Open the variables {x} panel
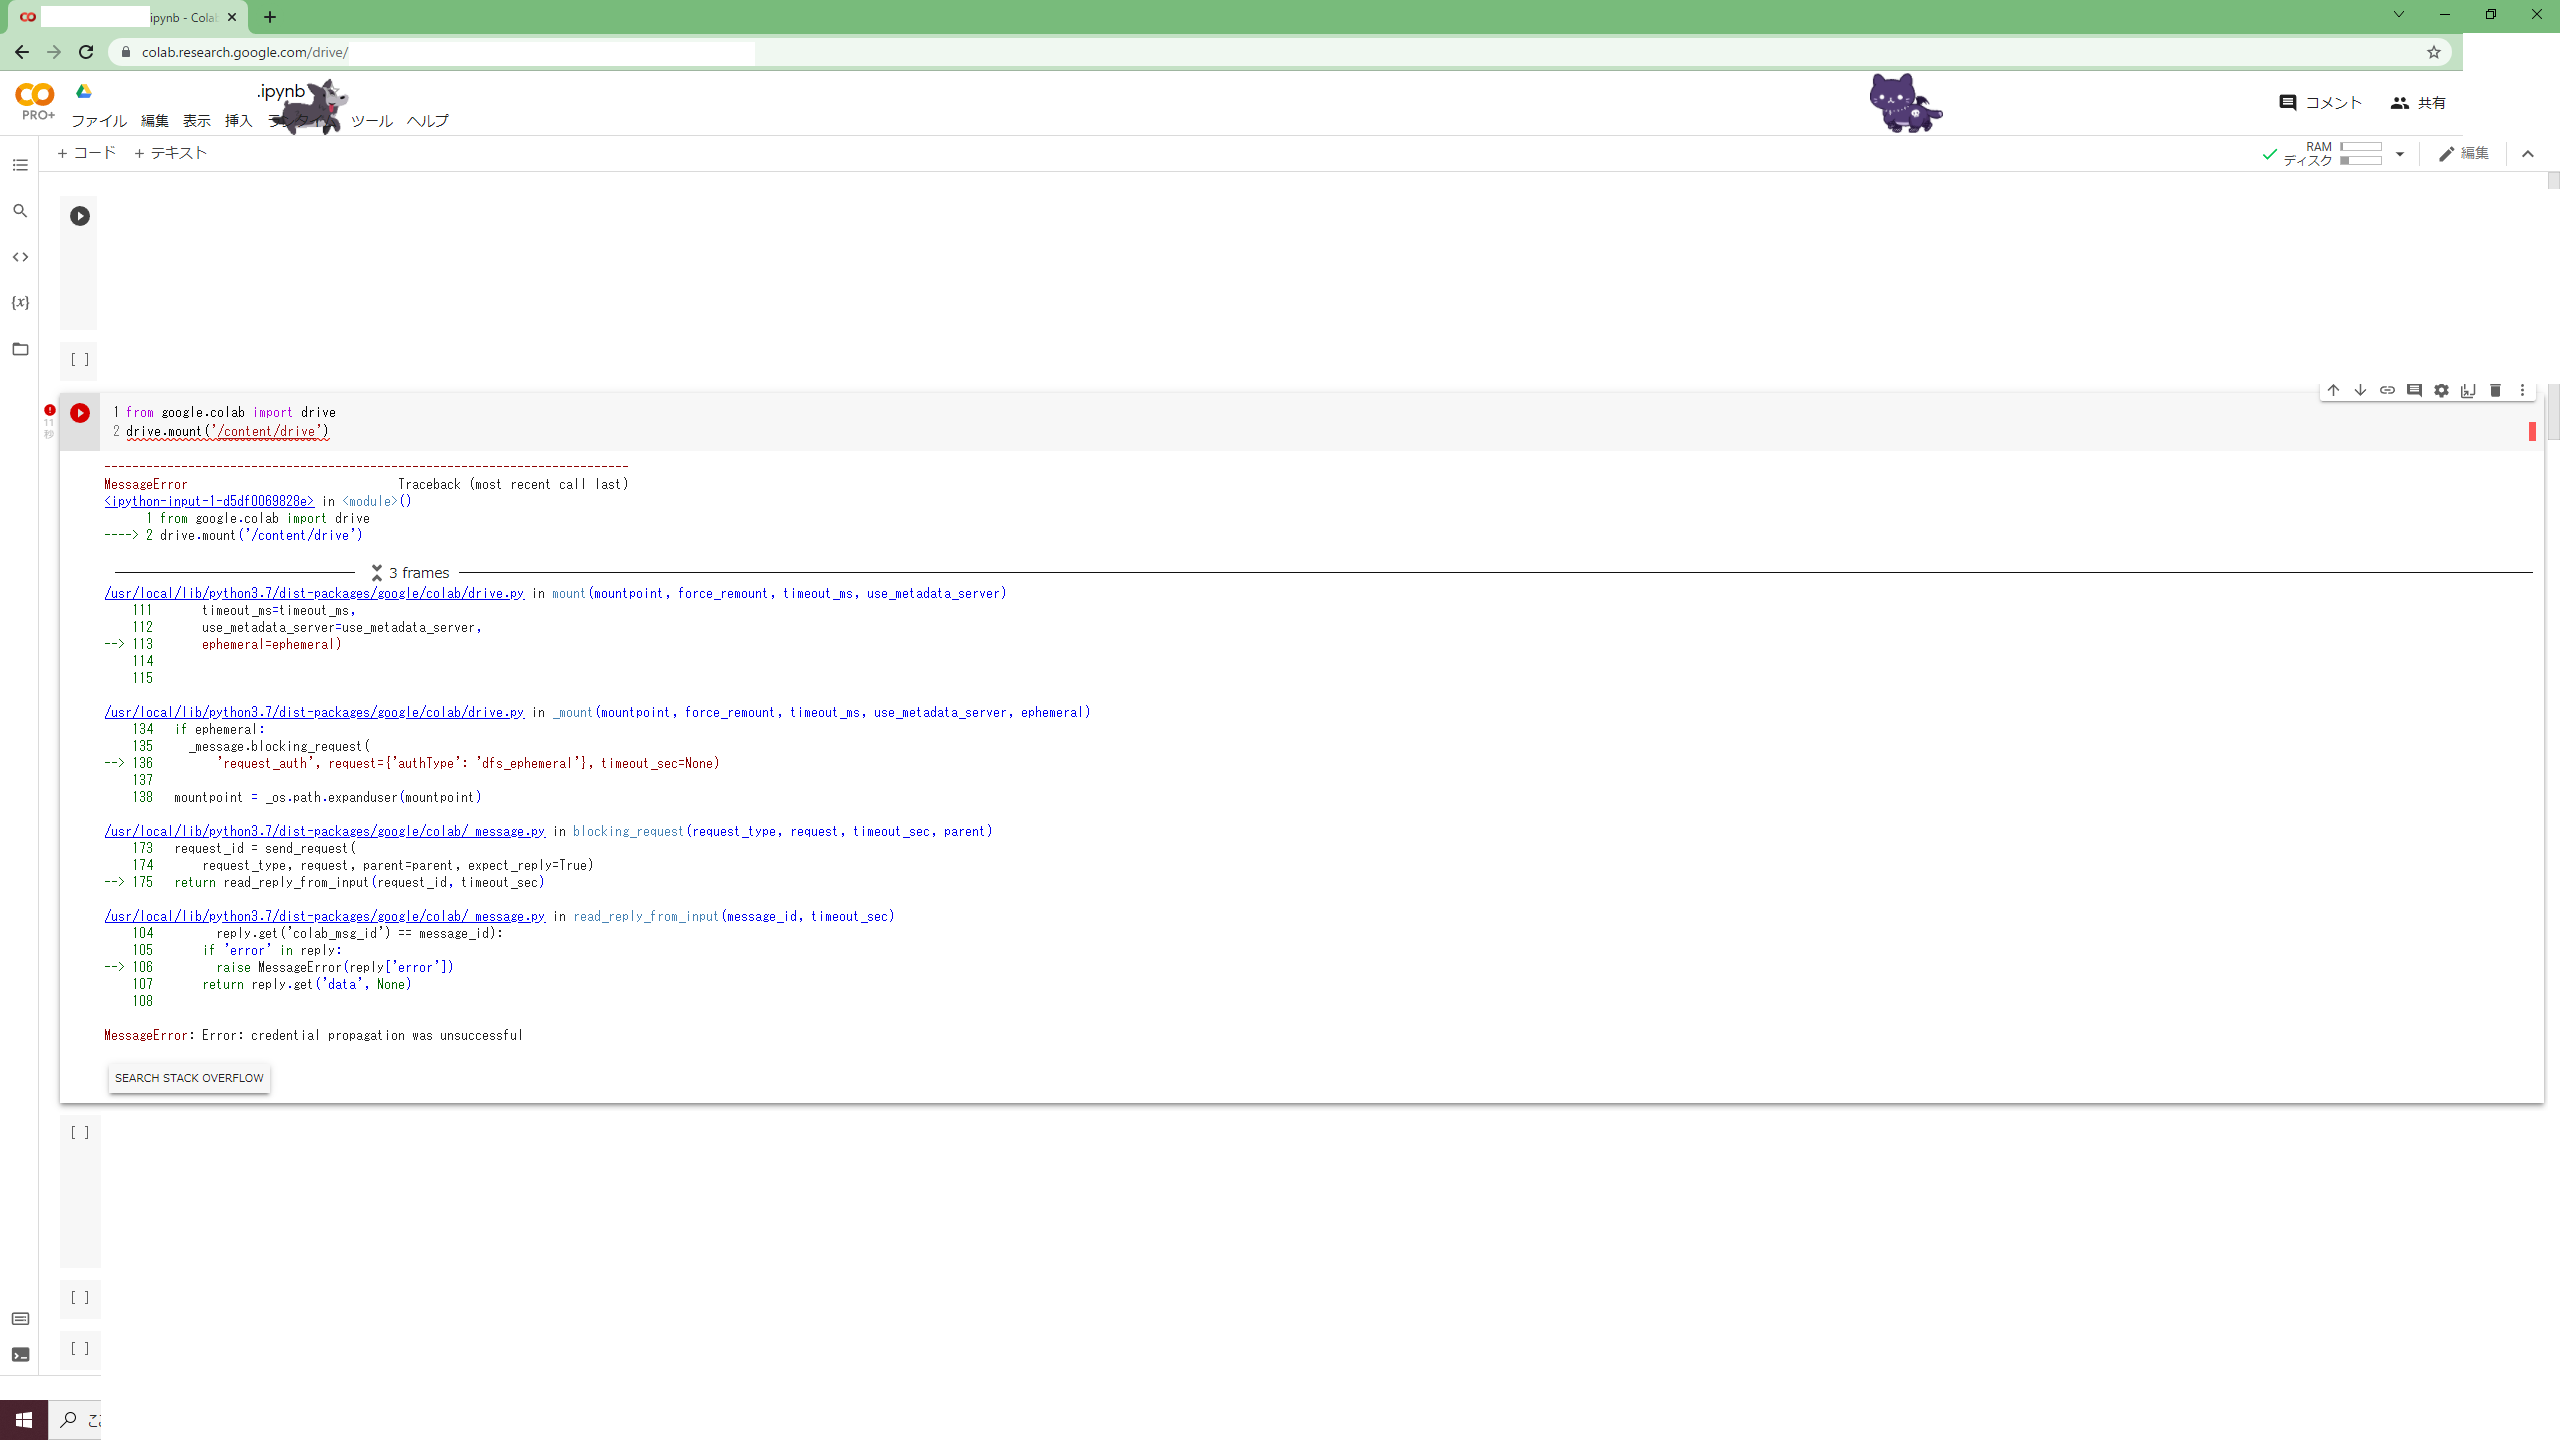 (x=20, y=302)
